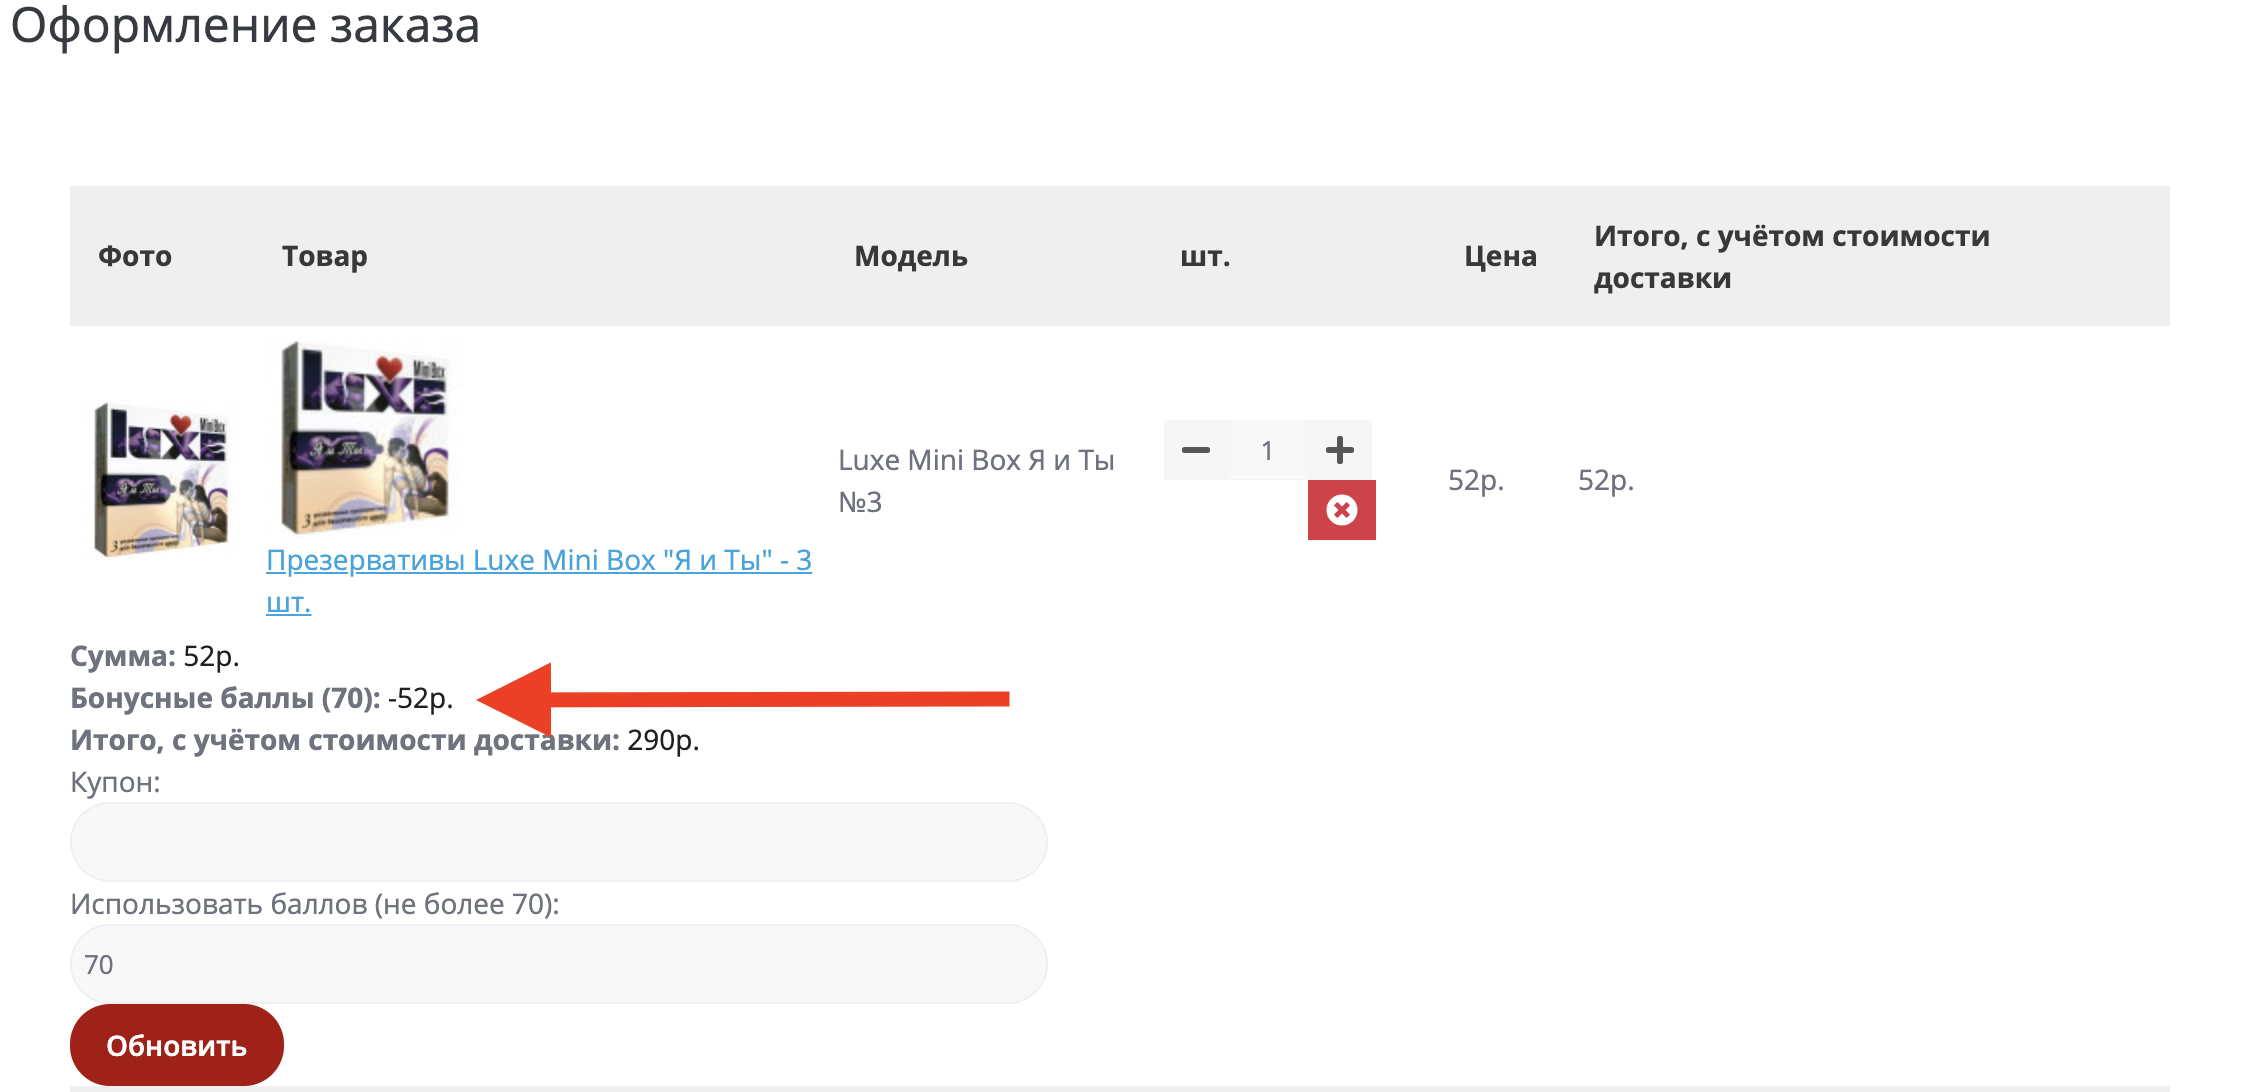Focus the Купон input field
Image resolution: width=2252 pixels, height=1092 pixels.
click(x=558, y=842)
